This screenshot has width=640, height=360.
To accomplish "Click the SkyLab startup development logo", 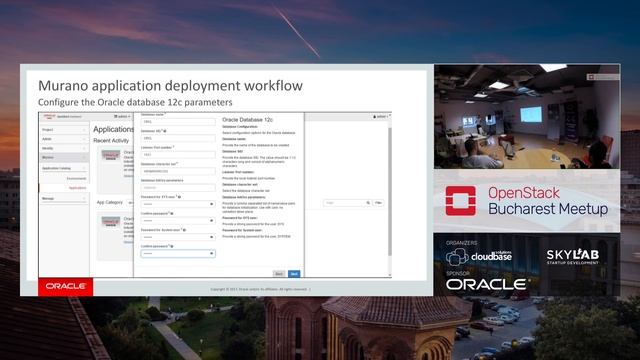I will pyautogui.click(x=573, y=257).
